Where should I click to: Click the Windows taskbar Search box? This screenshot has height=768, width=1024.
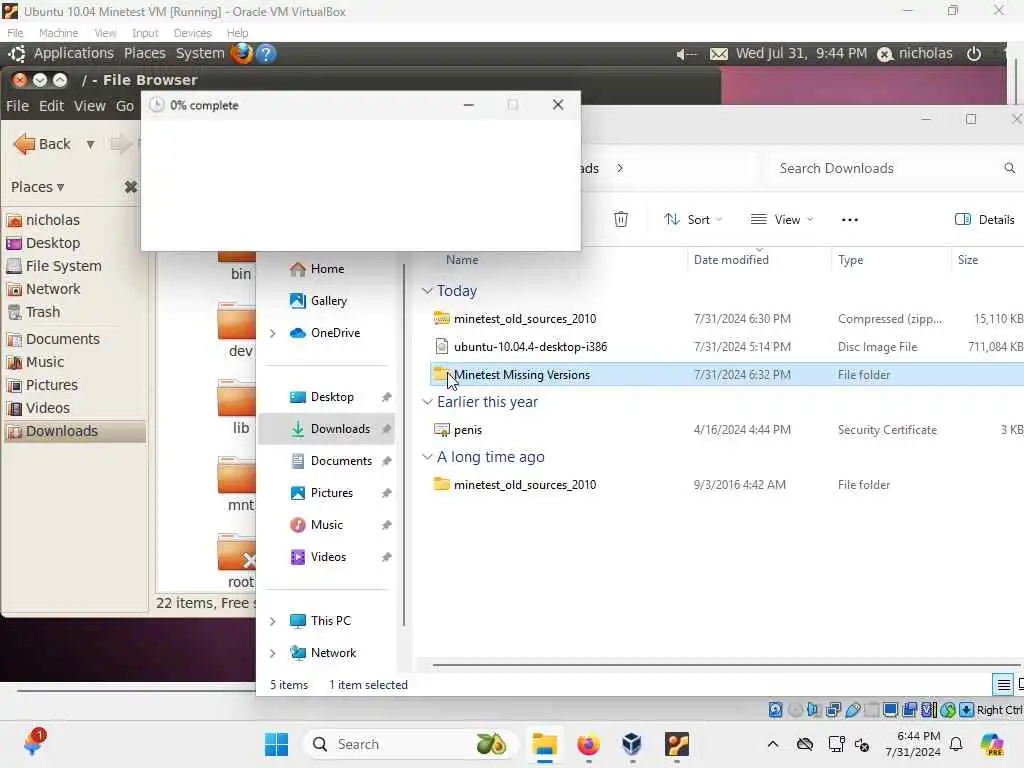409,744
